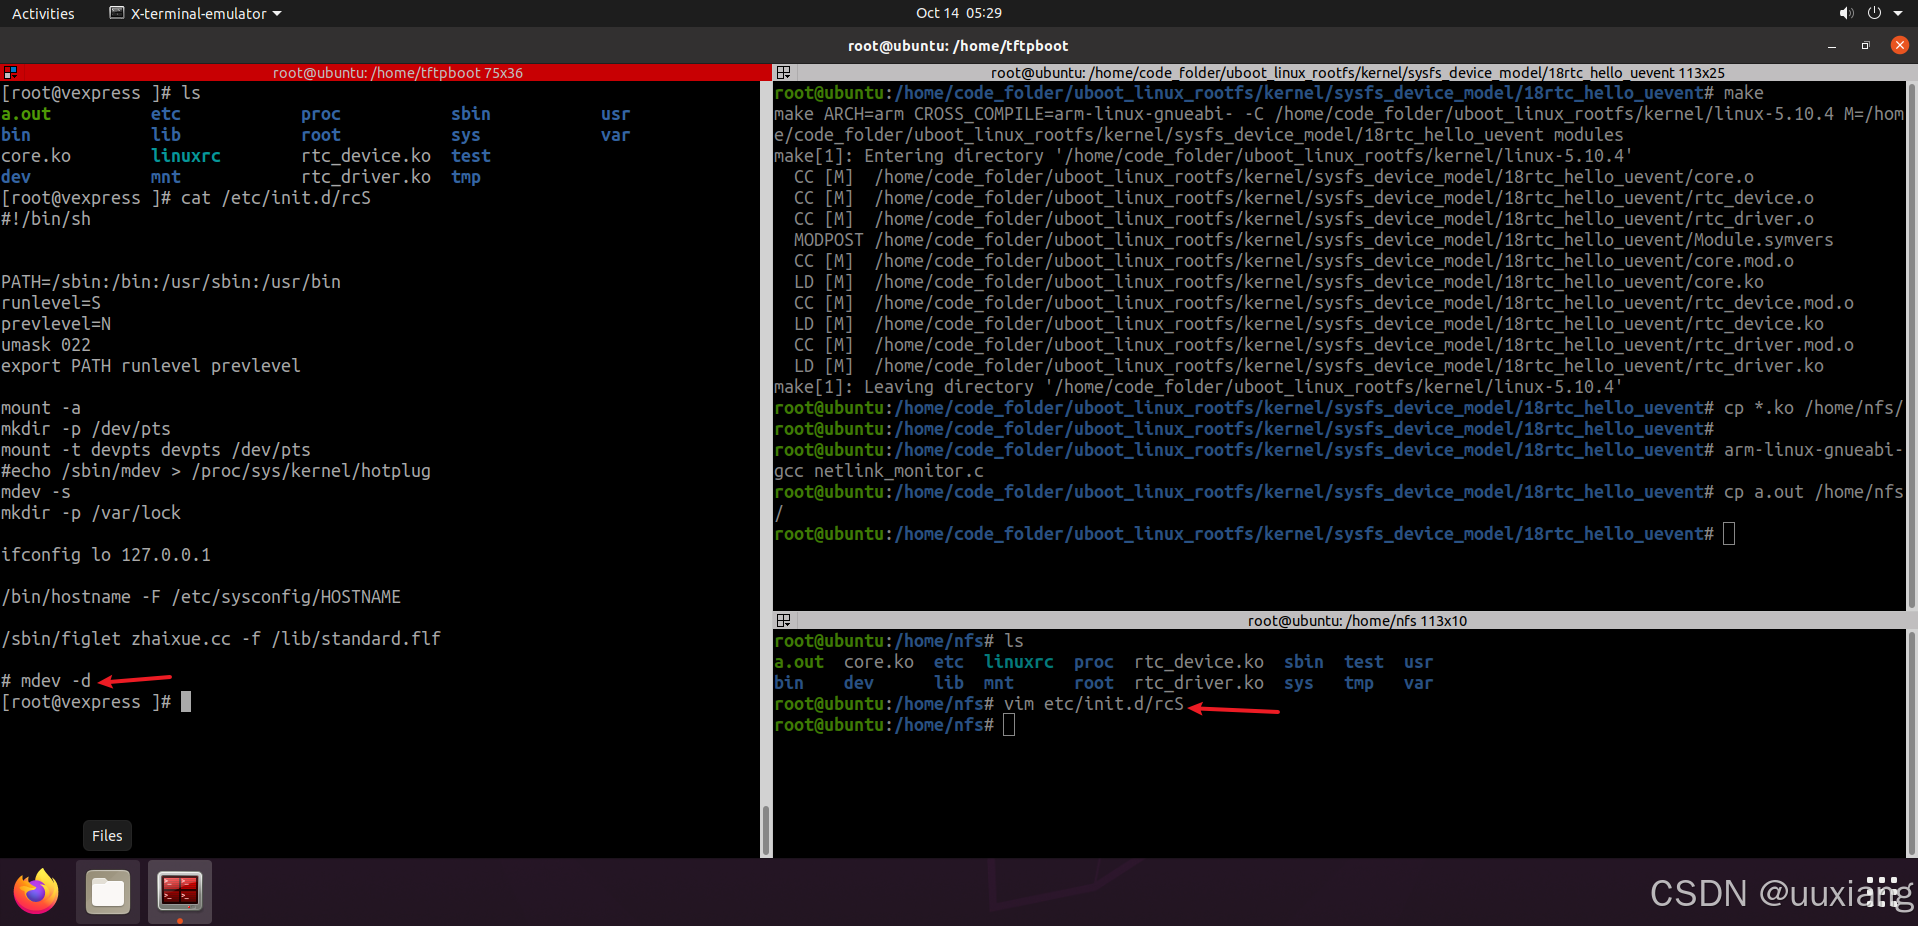The image size is (1918, 926).
Task: Click the top-right terminal pane grid icon
Action: coord(784,72)
